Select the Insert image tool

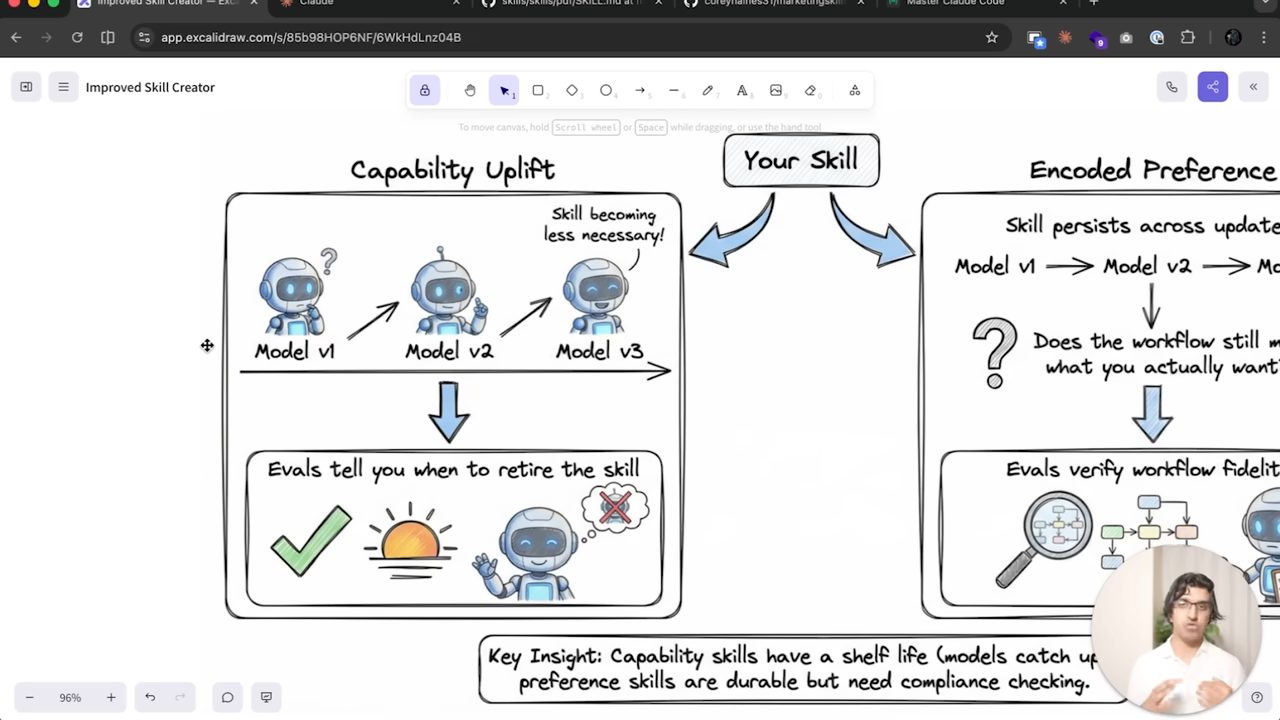pyautogui.click(x=776, y=90)
